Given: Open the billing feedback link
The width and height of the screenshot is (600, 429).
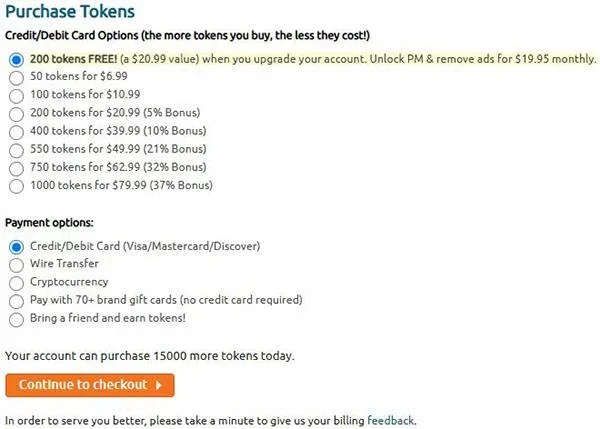Looking at the screenshot, I should [x=391, y=421].
